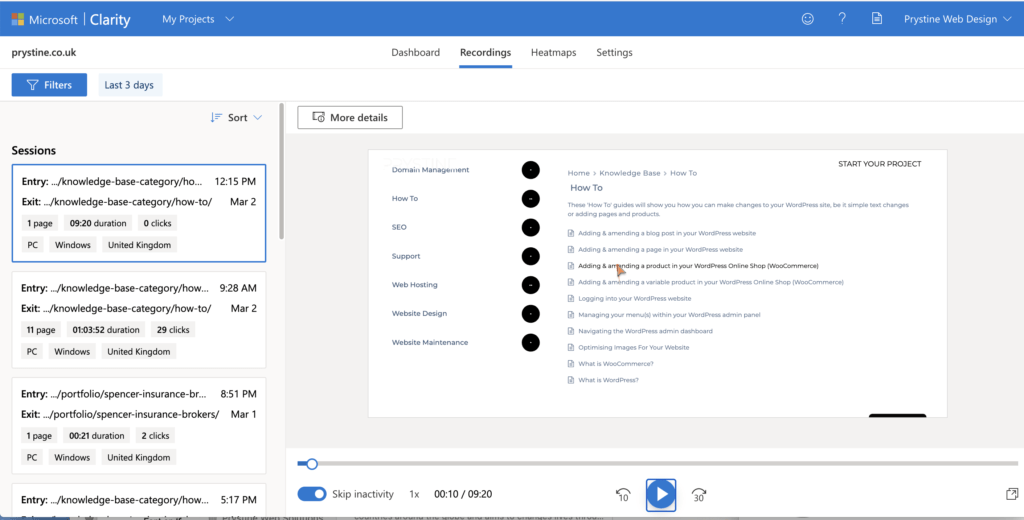Click the SEO category in the recording
The height and width of the screenshot is (520, 1024).
tap(400, 227)
